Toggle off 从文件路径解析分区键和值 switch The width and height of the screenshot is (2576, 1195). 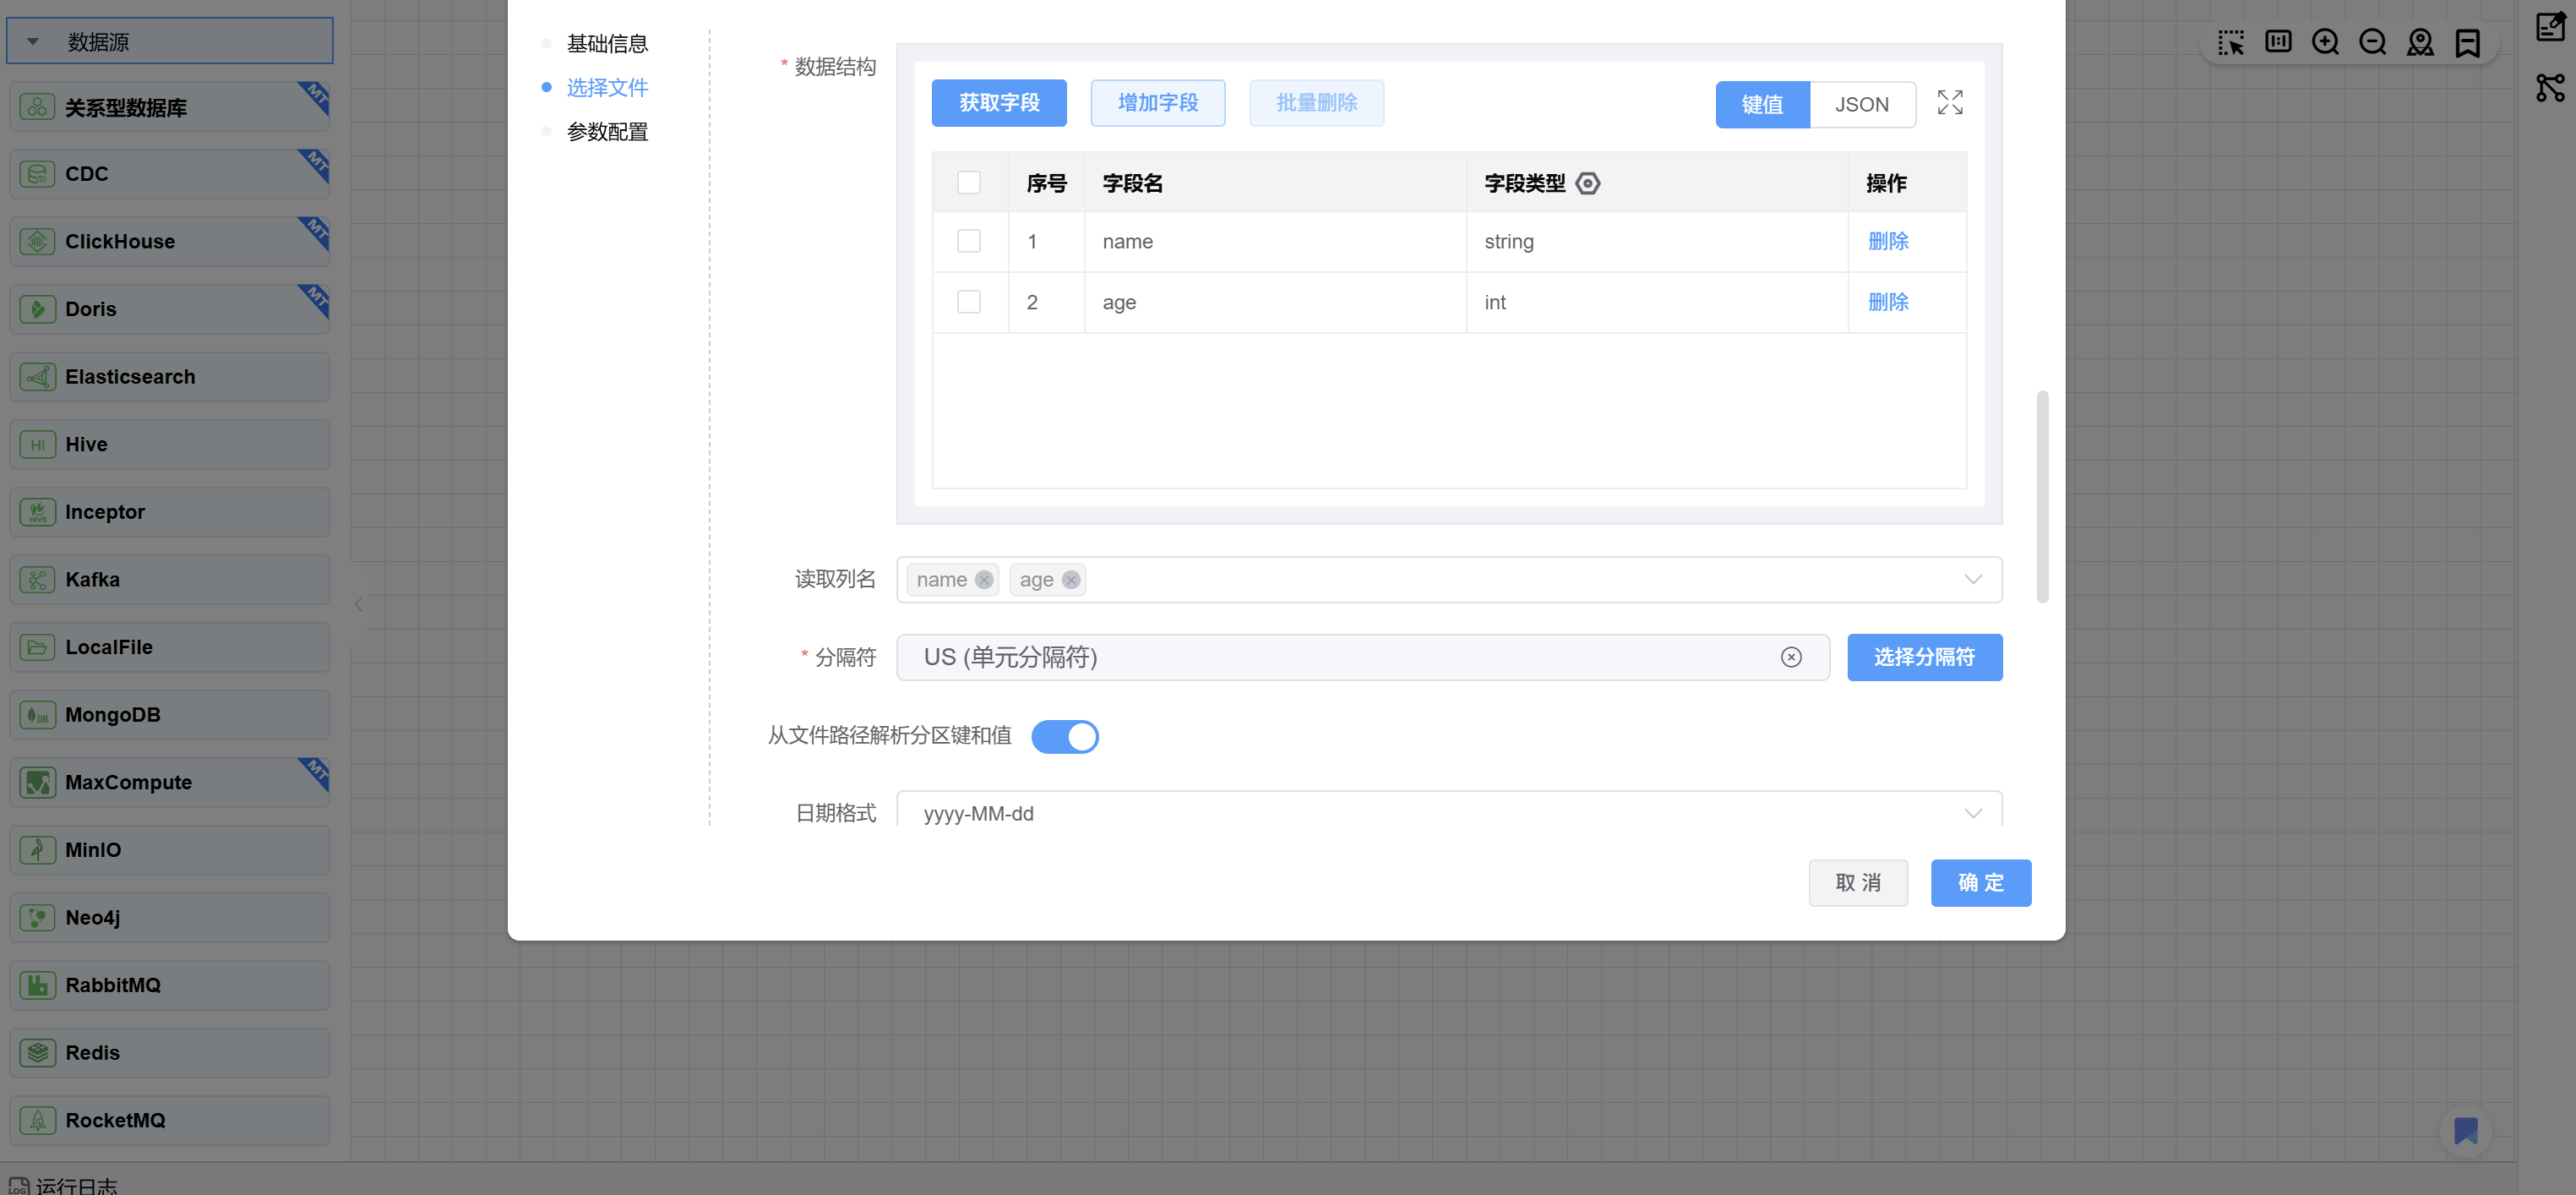tap(1064, 736)
